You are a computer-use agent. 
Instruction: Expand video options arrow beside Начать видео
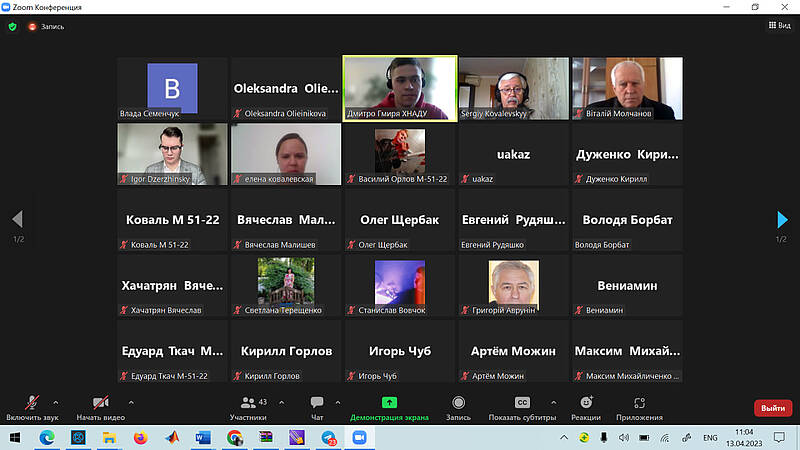point(131,401)
